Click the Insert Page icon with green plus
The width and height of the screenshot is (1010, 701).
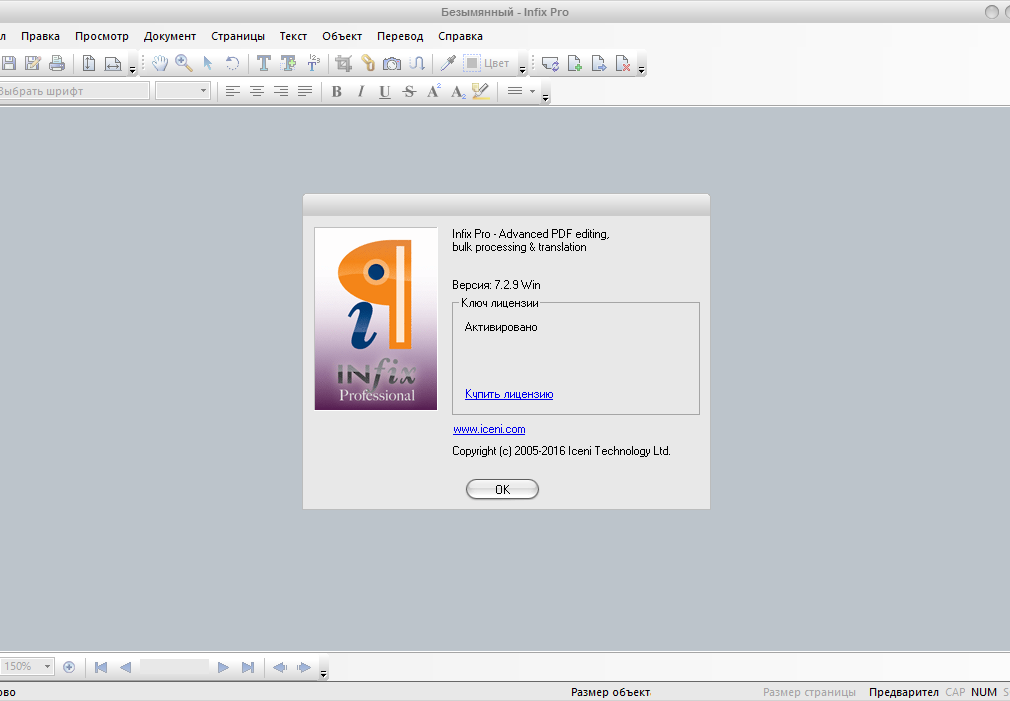tap(575, 63)
